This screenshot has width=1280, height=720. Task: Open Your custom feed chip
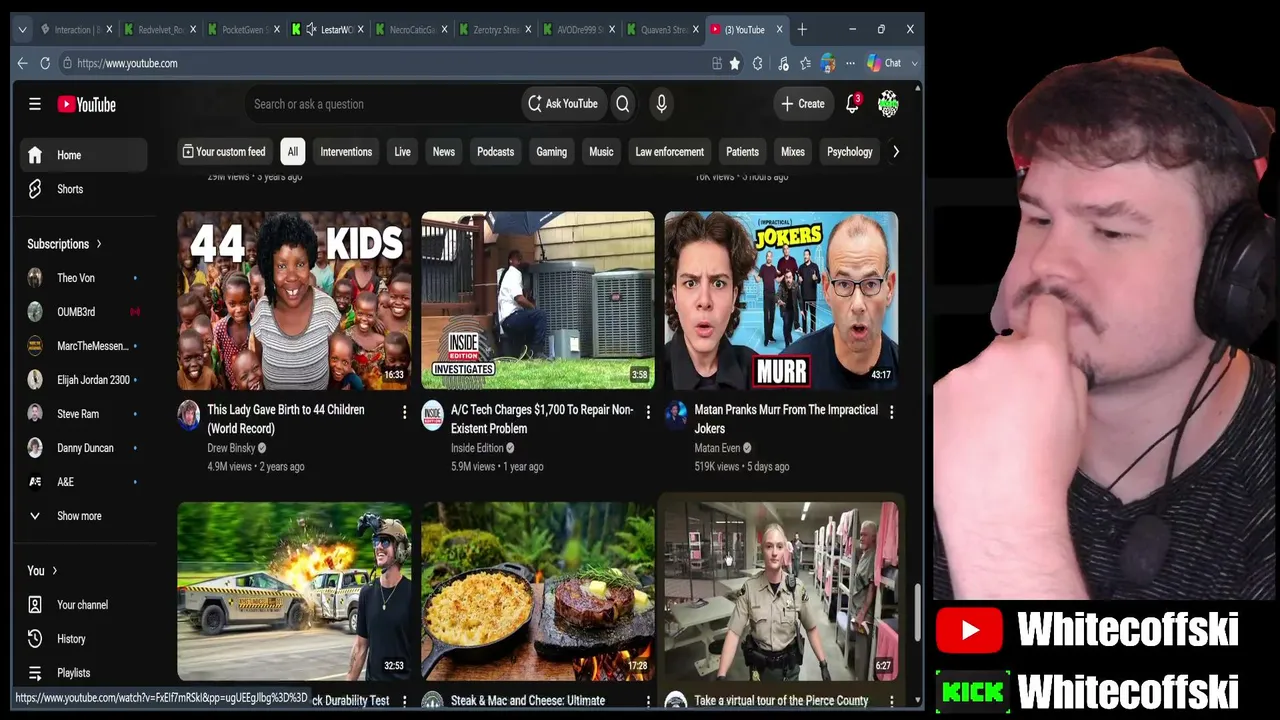pos(224,152)
